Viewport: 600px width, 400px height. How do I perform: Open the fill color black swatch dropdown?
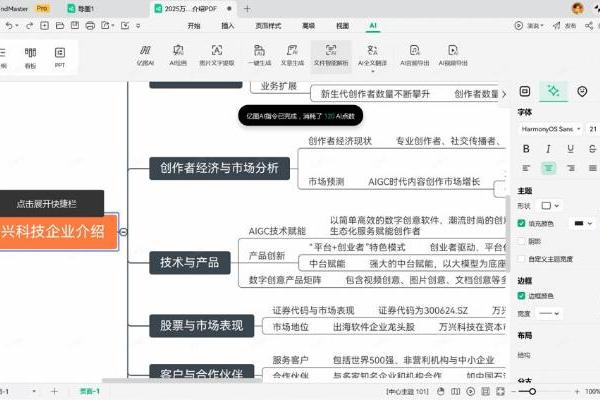point(590,224)
